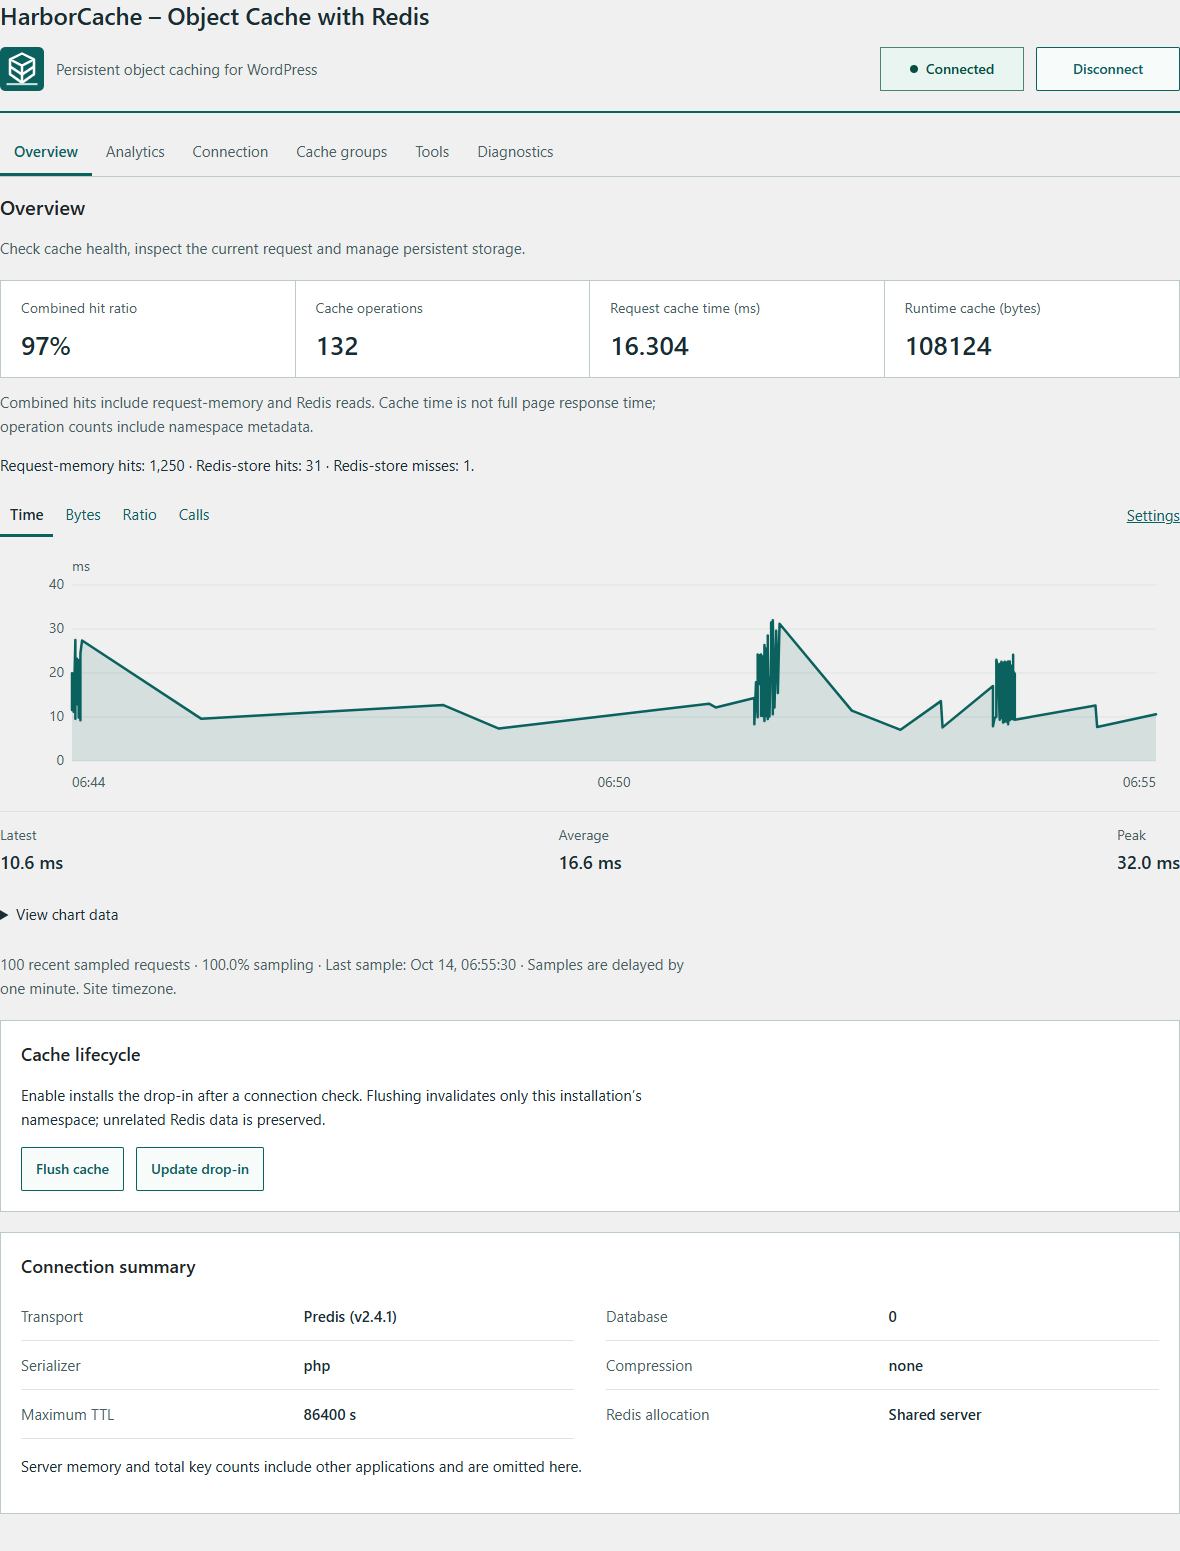The width and height of the screenshot is (1180, 1551).
Task: Click the Request-memory hits statistics line
Action: [x=237, y=466]
